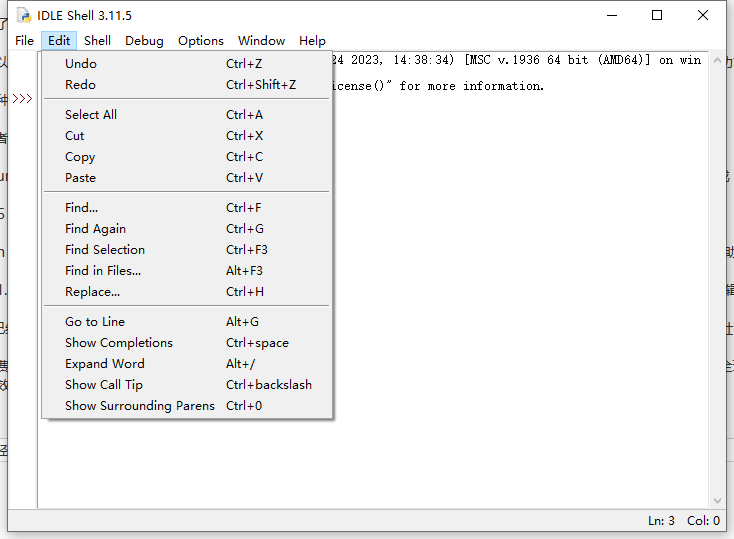This screenshot has height=539, width=734.
Task: Click the Col: 0 status indicator
Action: (703, 521)
